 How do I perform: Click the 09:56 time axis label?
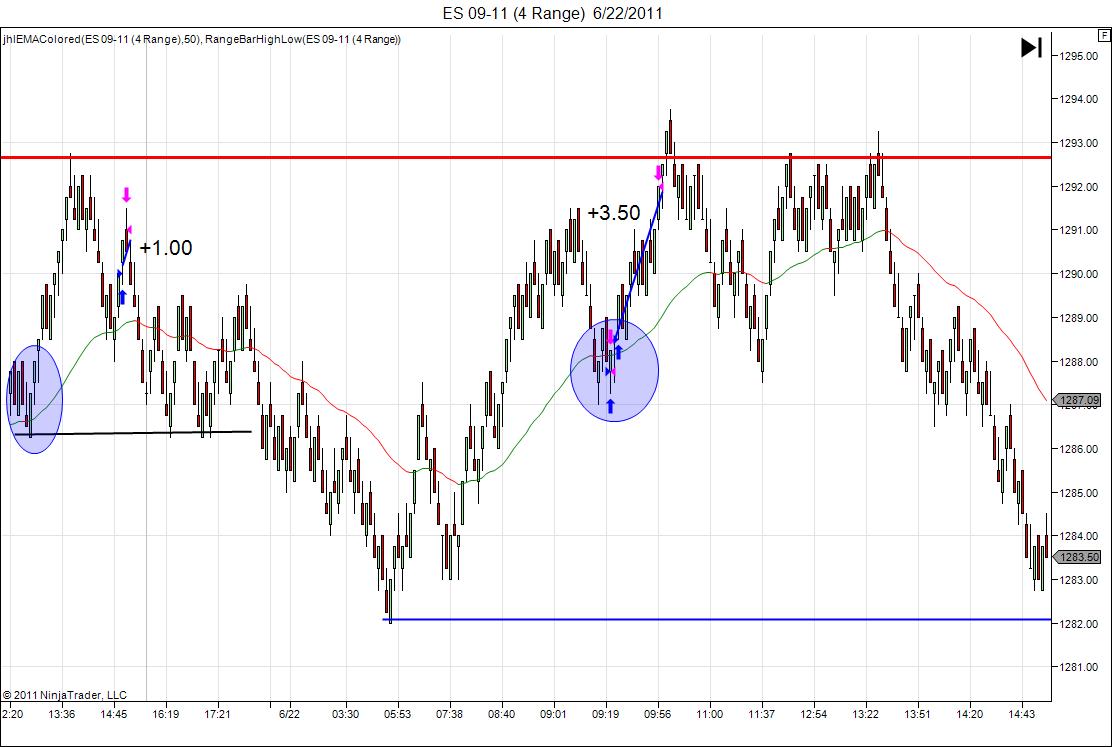point(657,714)
